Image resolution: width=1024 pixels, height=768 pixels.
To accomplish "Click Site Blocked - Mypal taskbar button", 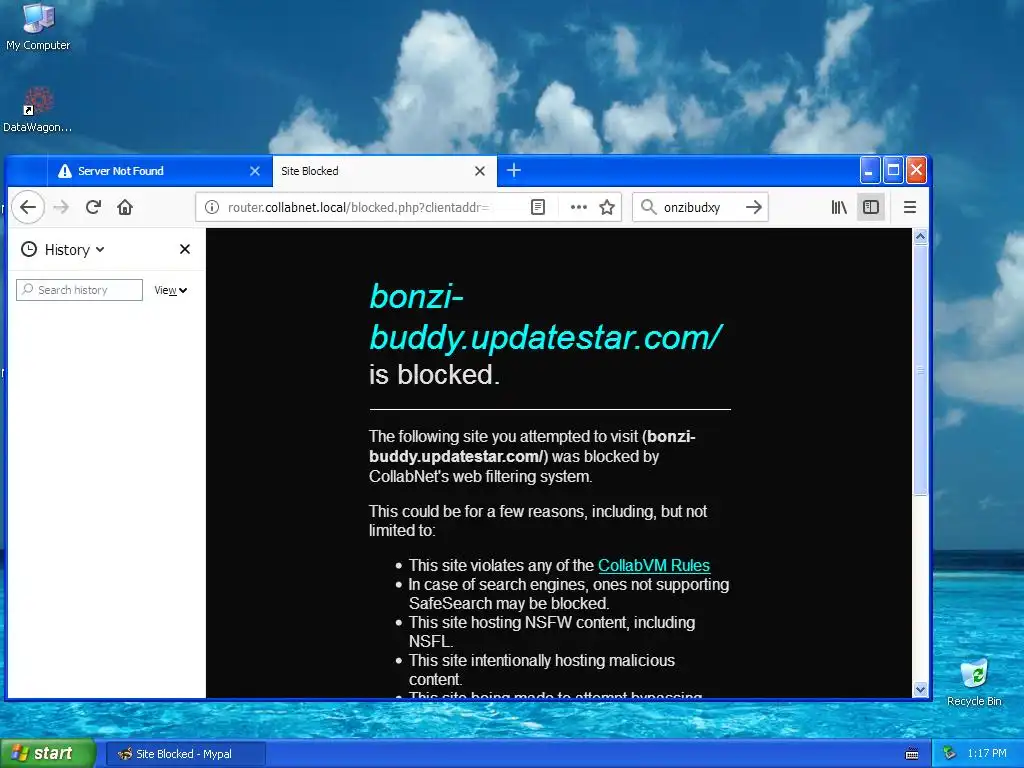I will pyautogui.click(x=185, y=754).
